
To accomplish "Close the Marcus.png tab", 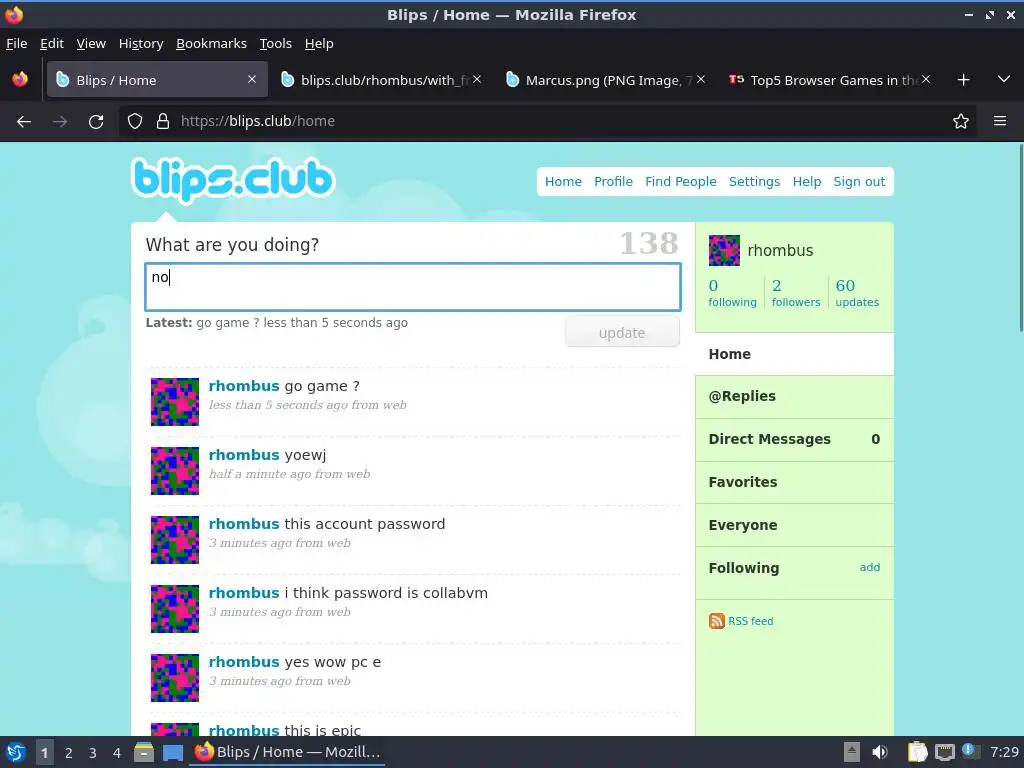I will tap(701, 79).
